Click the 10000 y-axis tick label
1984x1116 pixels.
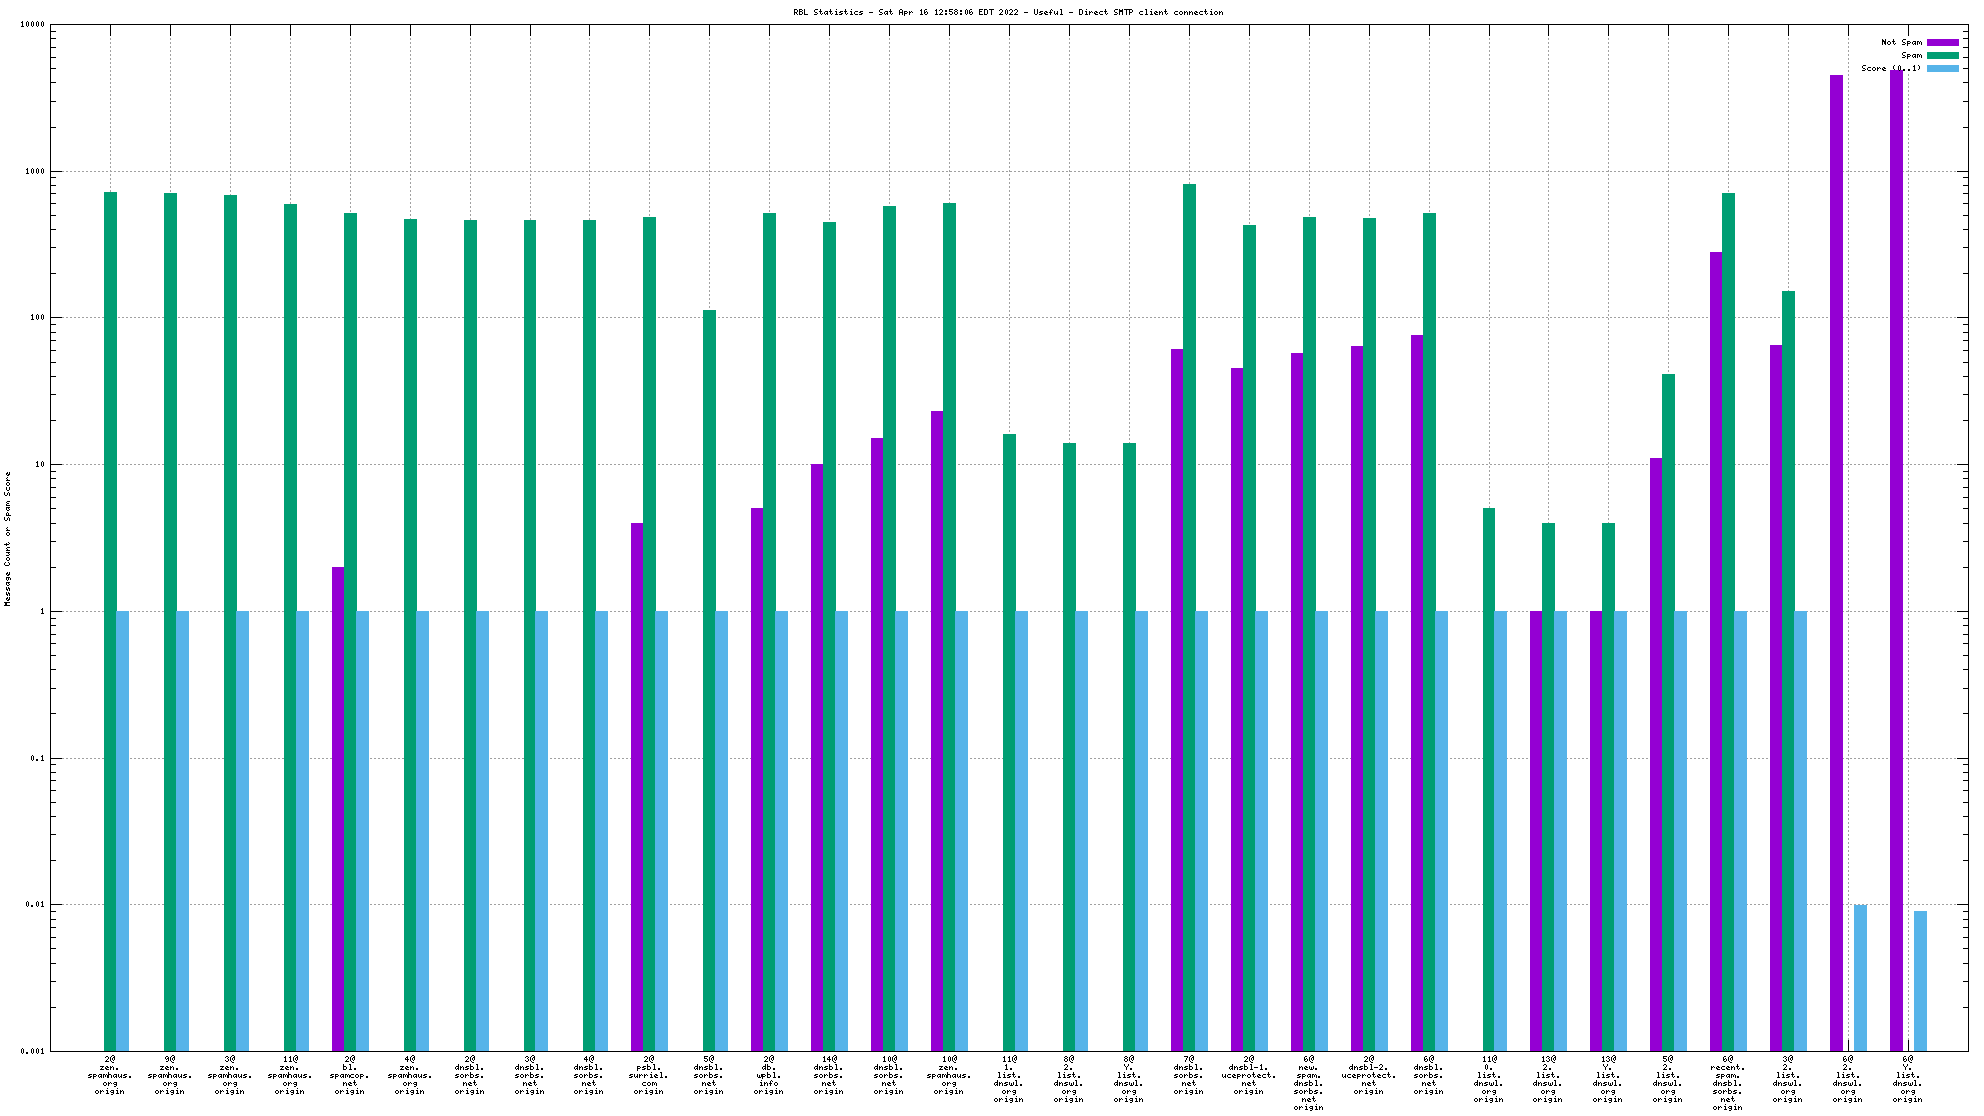point(33,25)
